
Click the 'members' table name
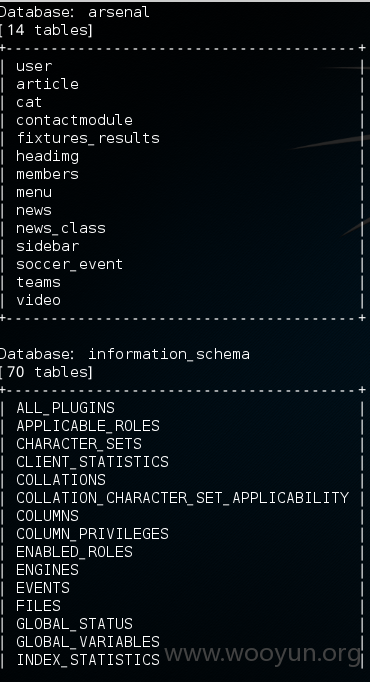(x=47, y=174)
